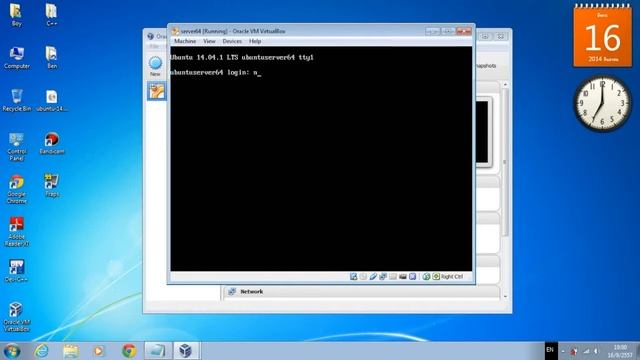
Task: Open the Help menu
Action: pos(255,41)
